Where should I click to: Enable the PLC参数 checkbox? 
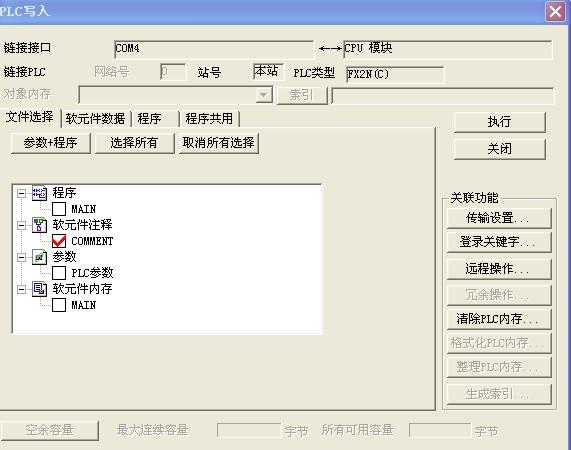(x=59, y=273)
